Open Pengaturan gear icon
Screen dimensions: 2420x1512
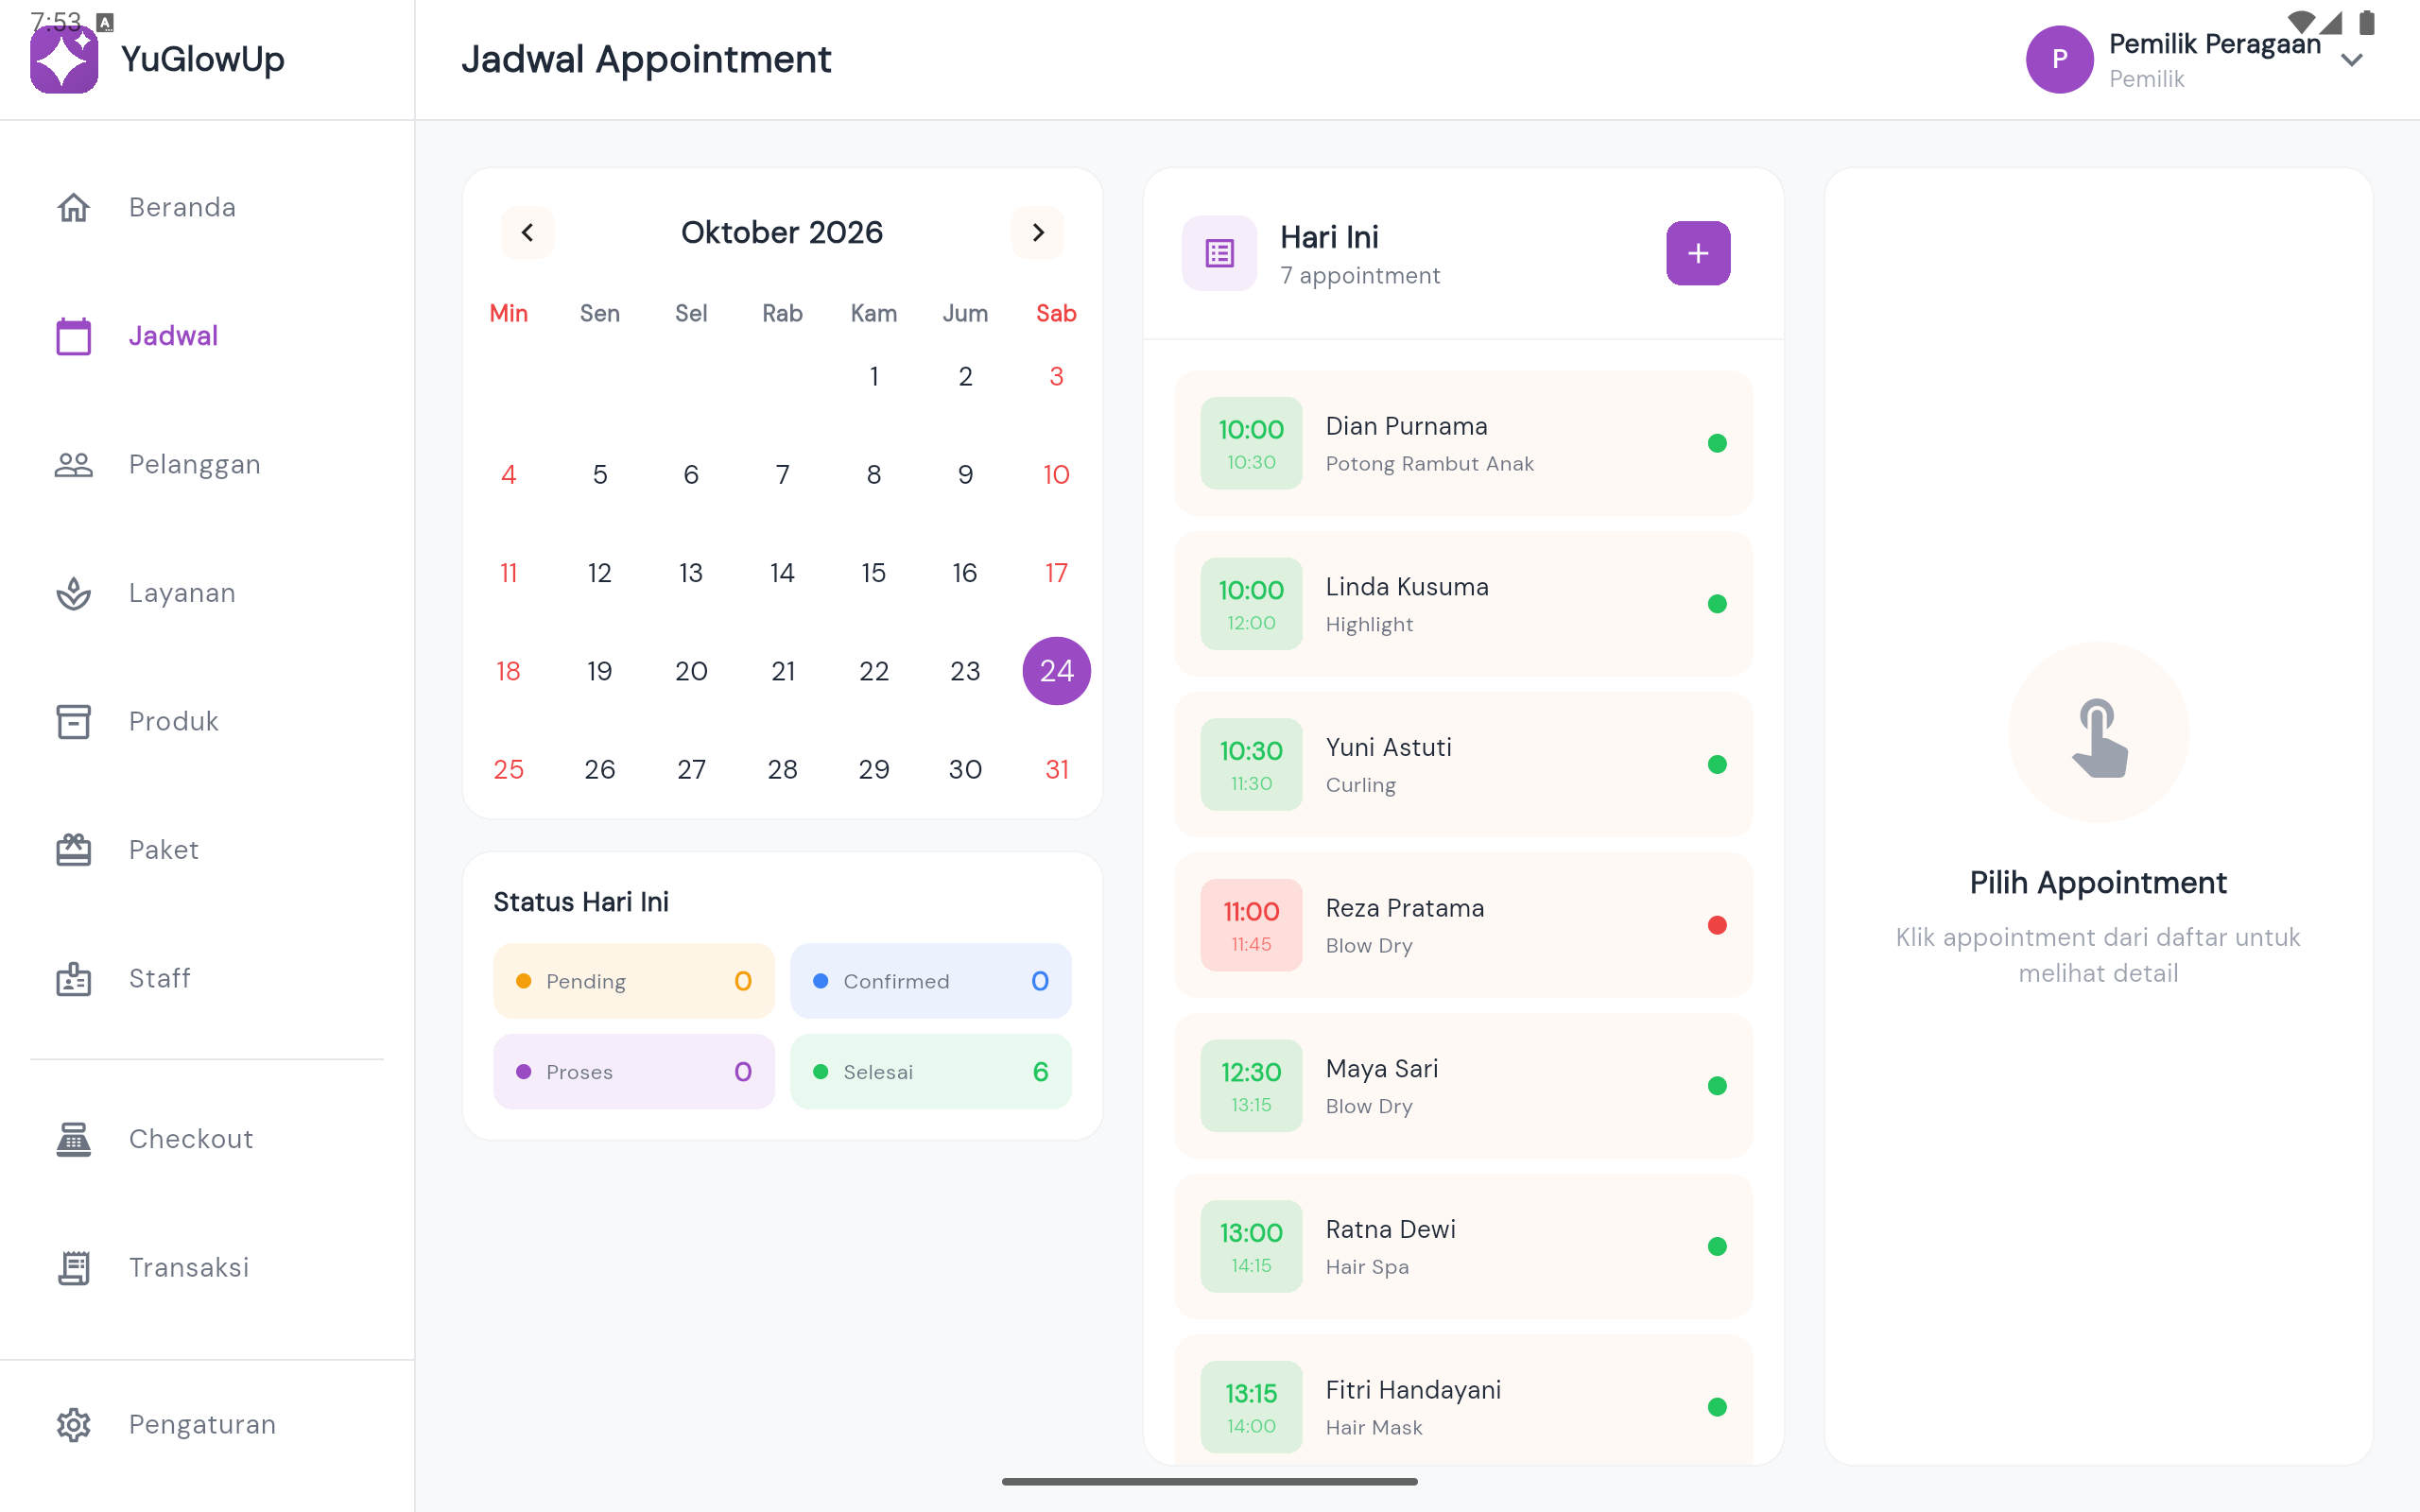point(73,1424)
